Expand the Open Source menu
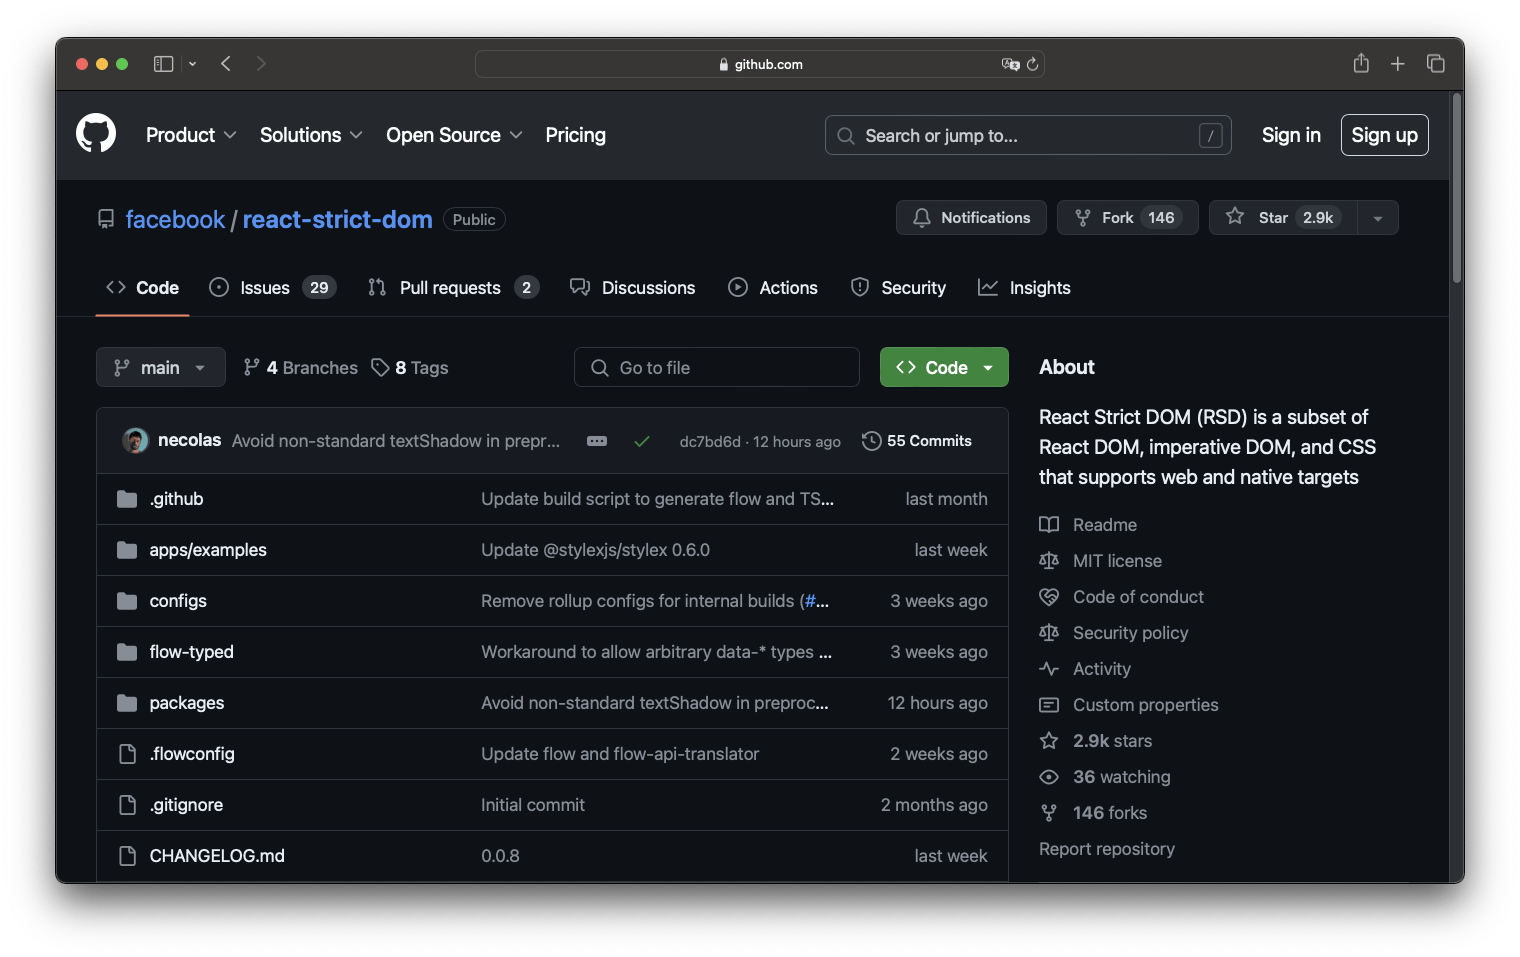The height and width of the screenshot is (957, 1520). pos(454,135)
